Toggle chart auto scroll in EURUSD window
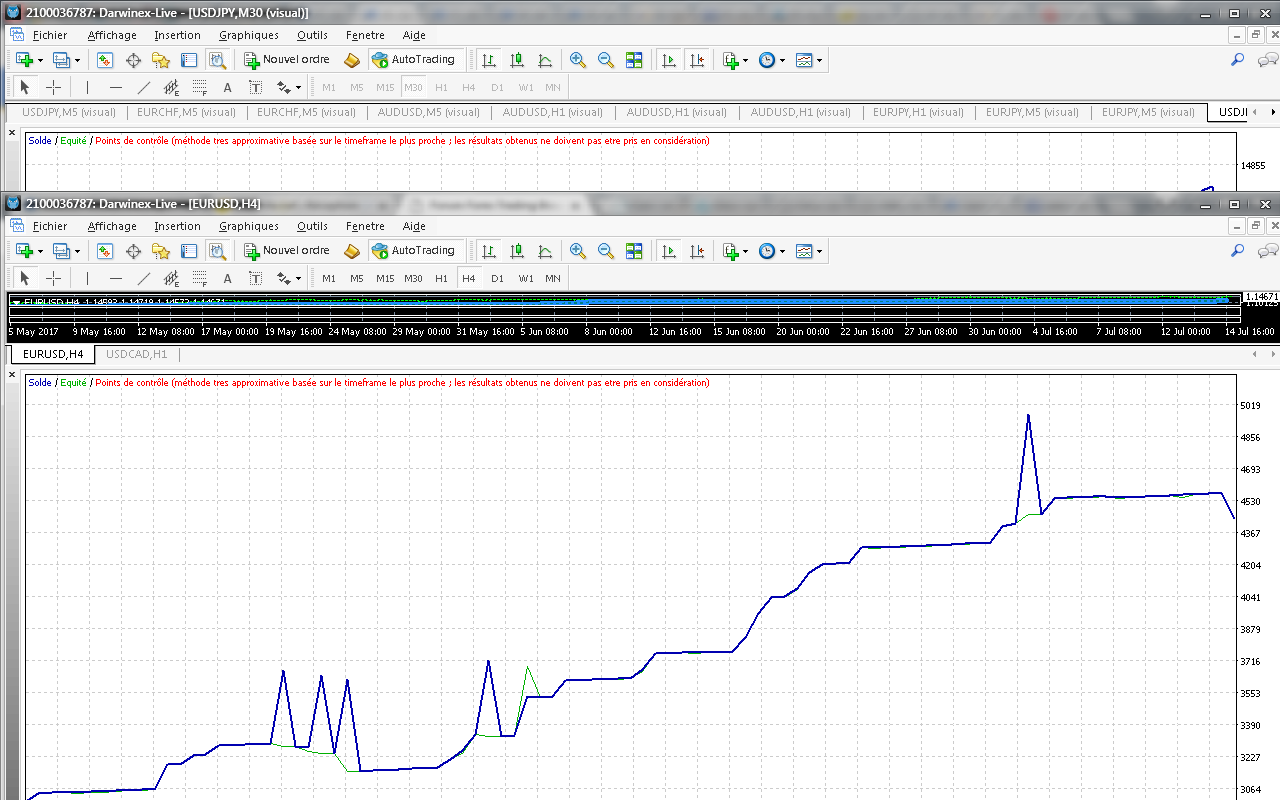Screen dimensions: 1280x800 669,251
